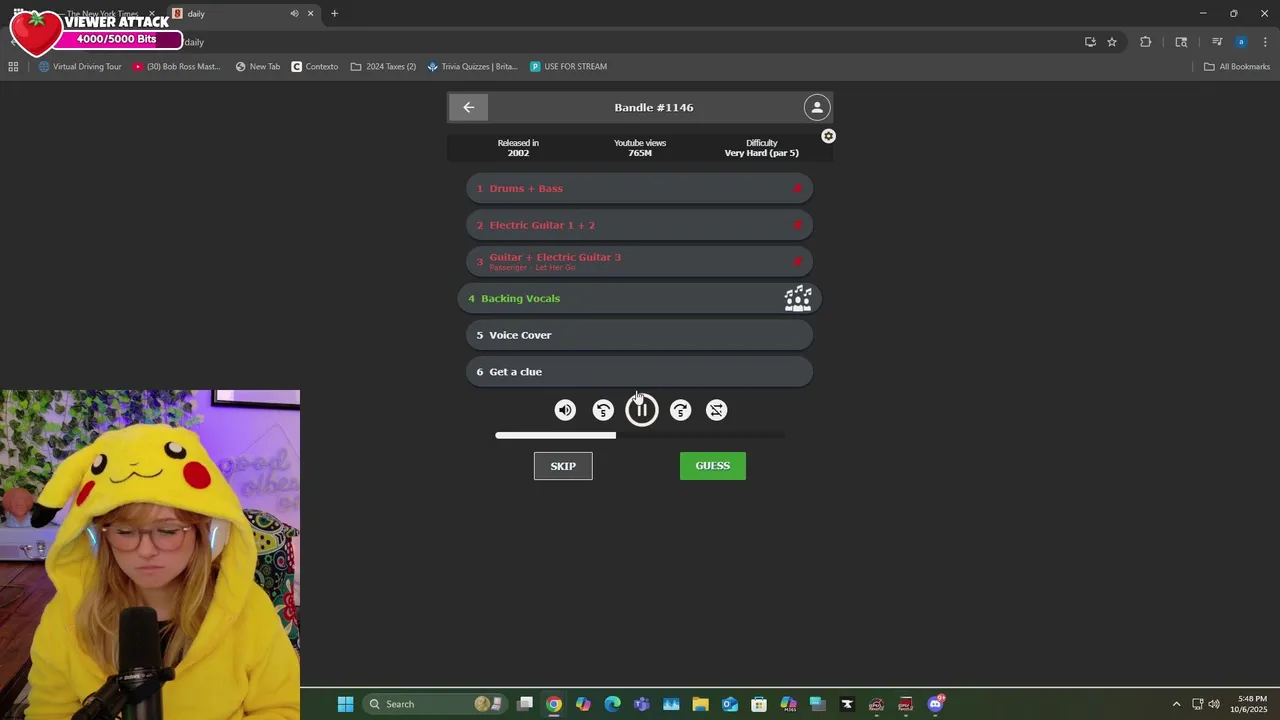Expand the 2024 Taxes (2) bookmark folder
Image resolution: width=1280 pixels, height=720 pixels.
point(383,67)
